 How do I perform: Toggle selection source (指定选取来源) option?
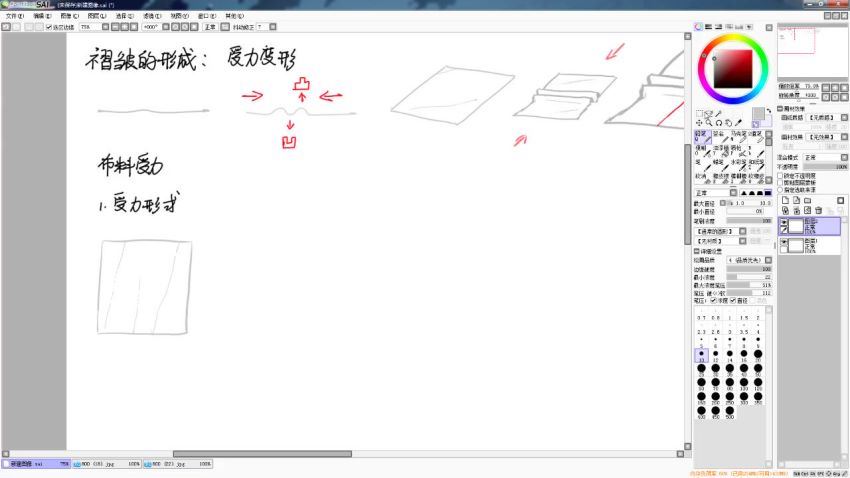tap(780, 190)
